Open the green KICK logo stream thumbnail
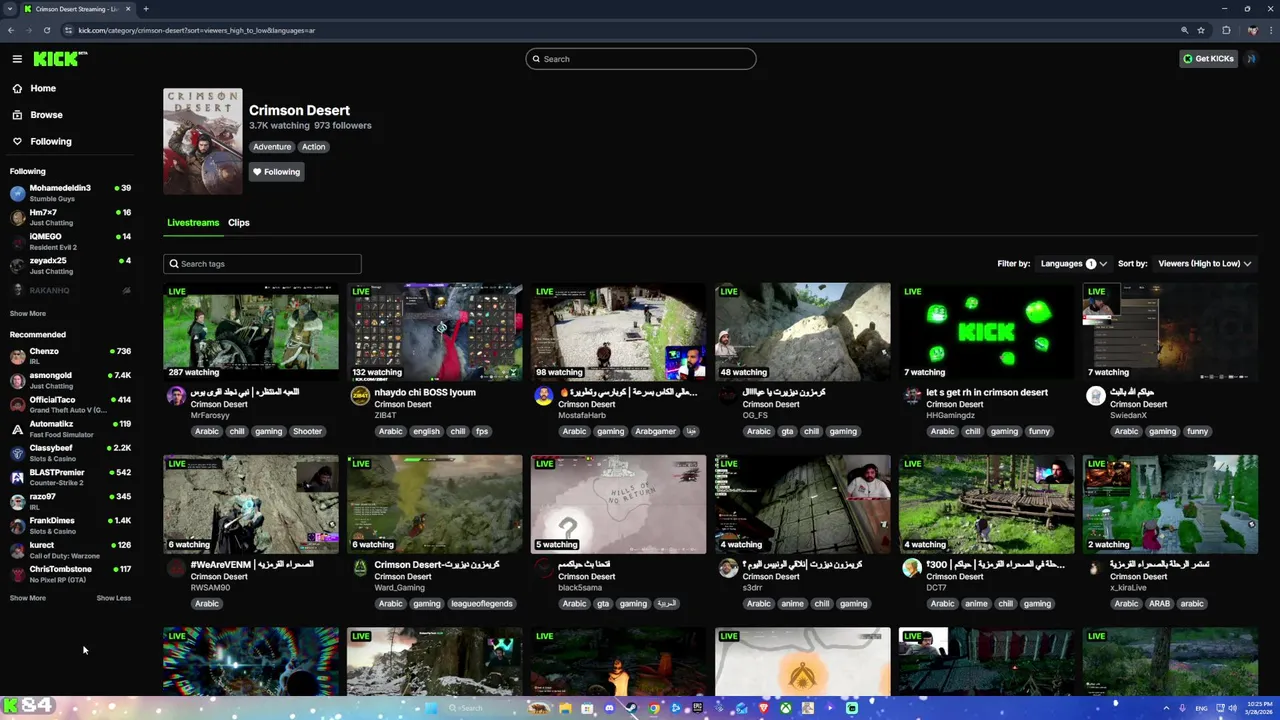Viewport: 1280px width, 720px height. pos(986,332)
